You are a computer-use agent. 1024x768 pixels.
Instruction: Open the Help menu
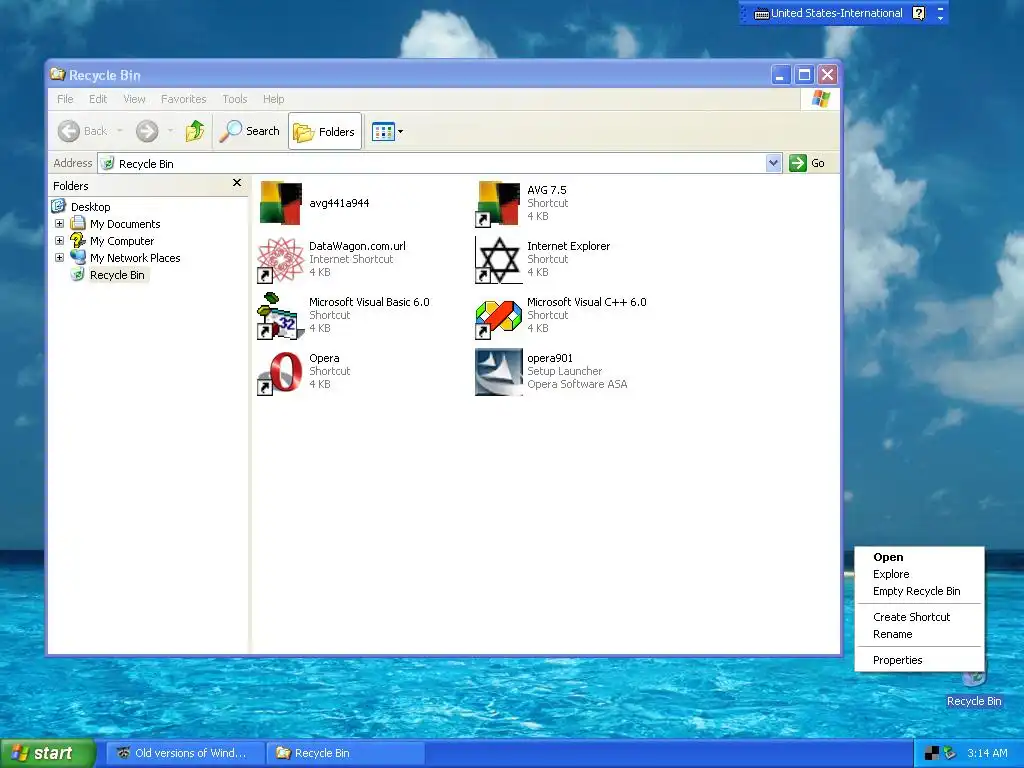pos(273,99)
